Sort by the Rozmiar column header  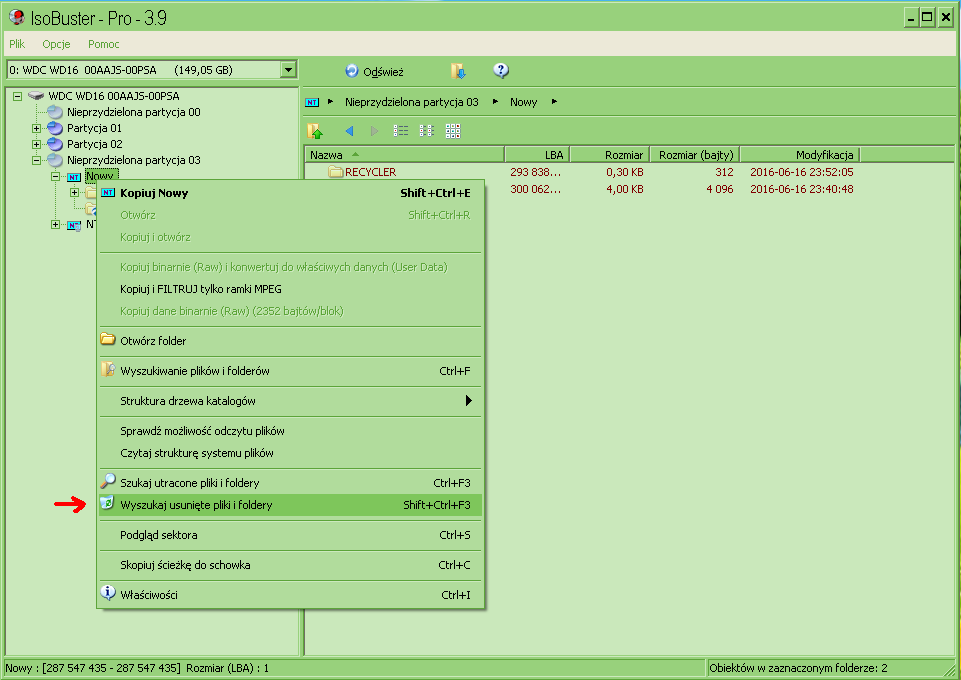pyautogui.click(x=610, y=155)
